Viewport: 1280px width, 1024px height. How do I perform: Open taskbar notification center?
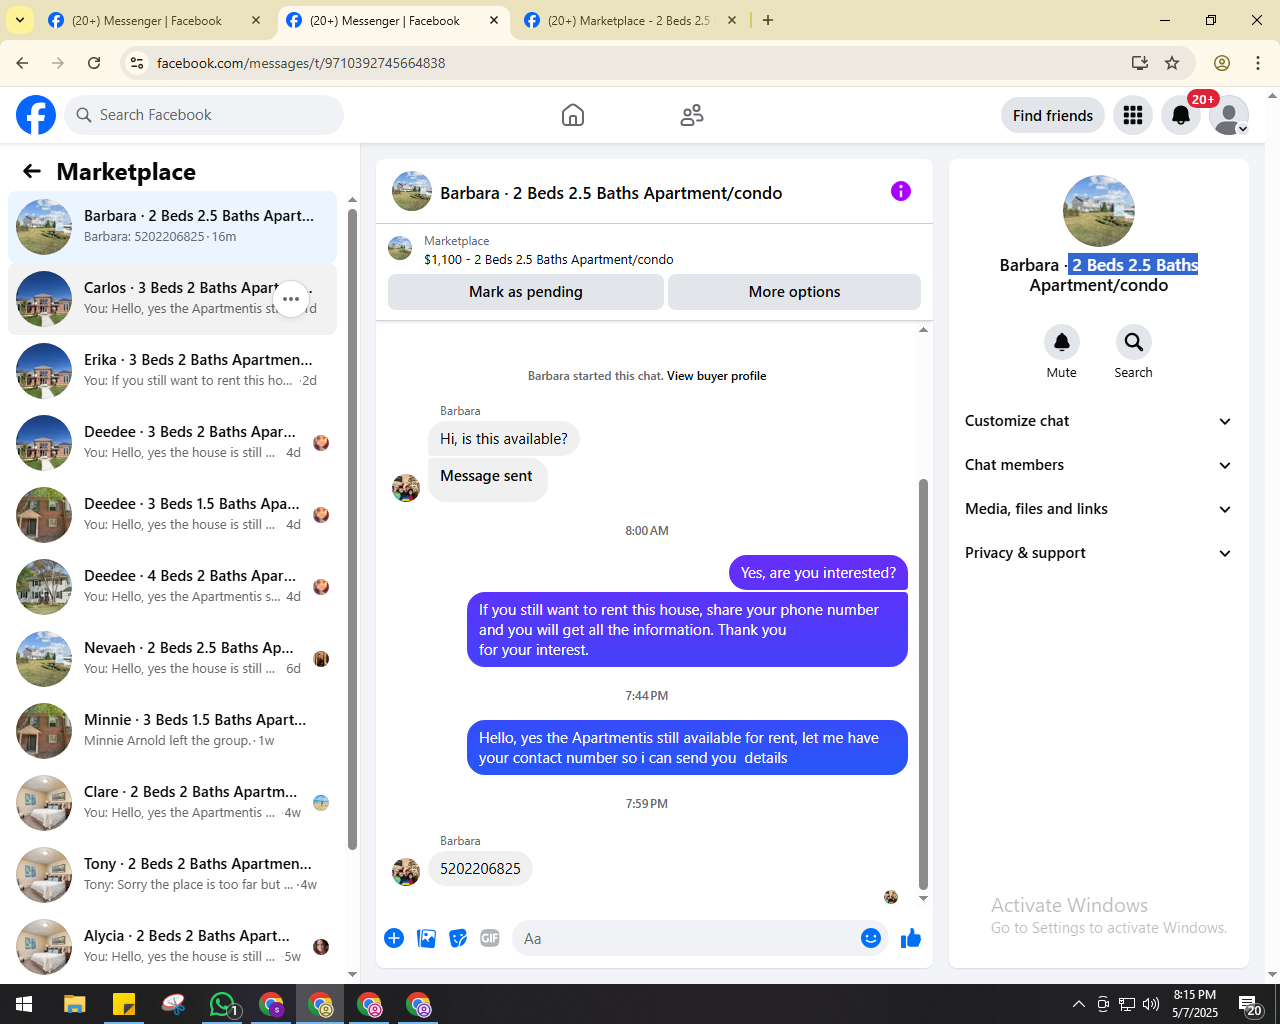click(x=1250, y=1005)
